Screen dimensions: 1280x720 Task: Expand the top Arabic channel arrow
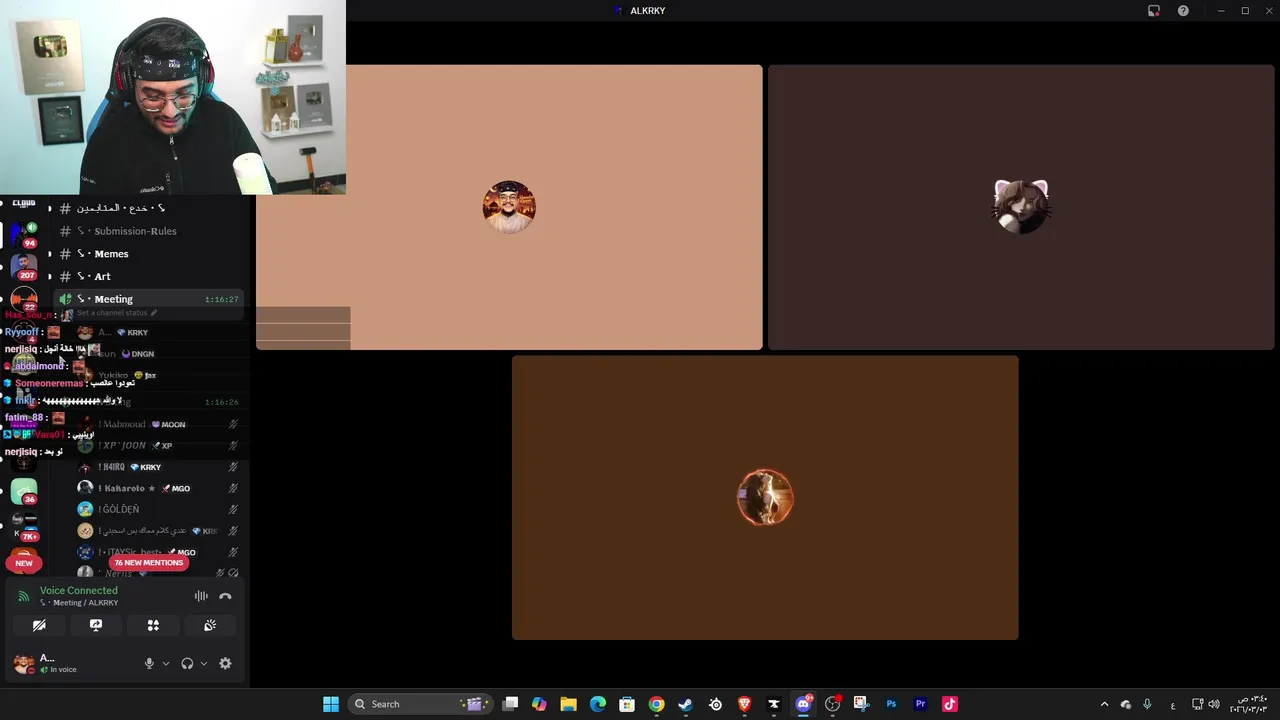coord(50,208)
